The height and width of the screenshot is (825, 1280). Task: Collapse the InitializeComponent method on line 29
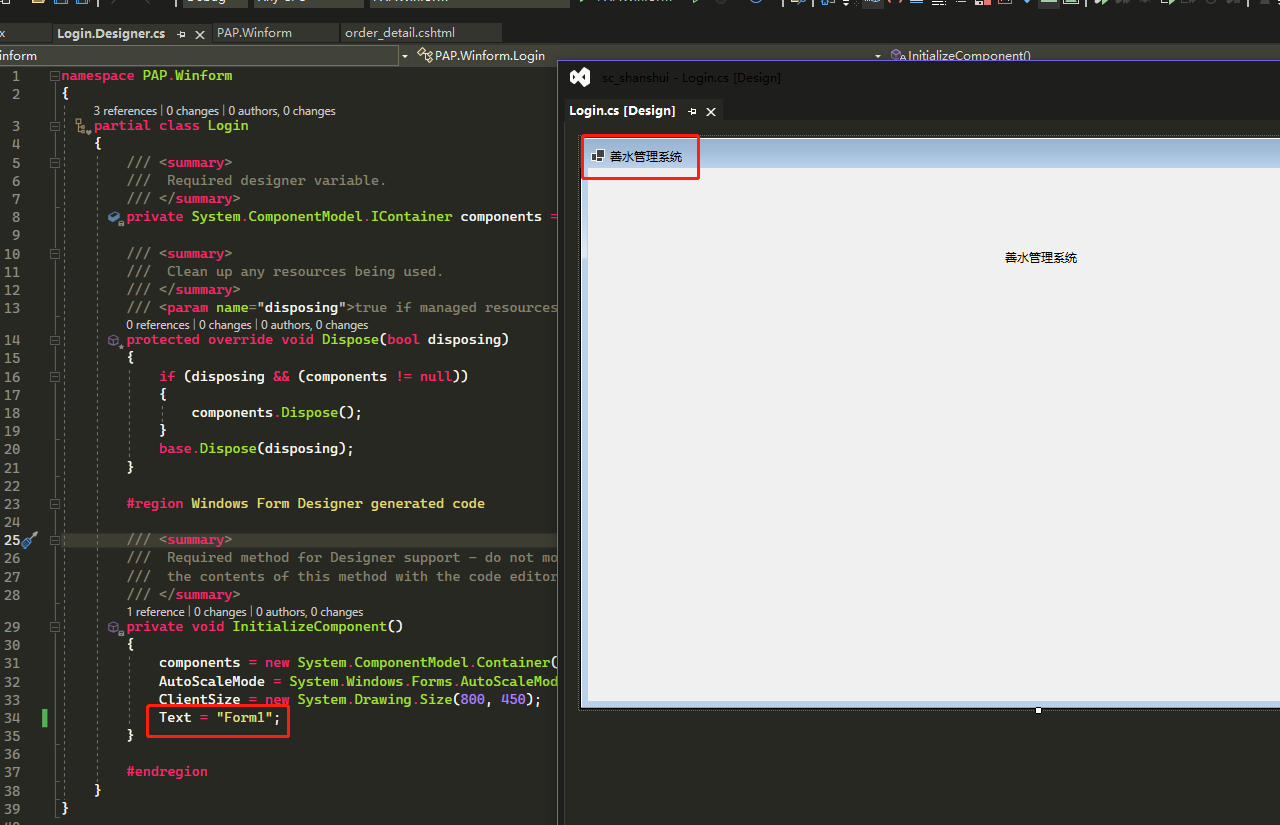point(55,627)
